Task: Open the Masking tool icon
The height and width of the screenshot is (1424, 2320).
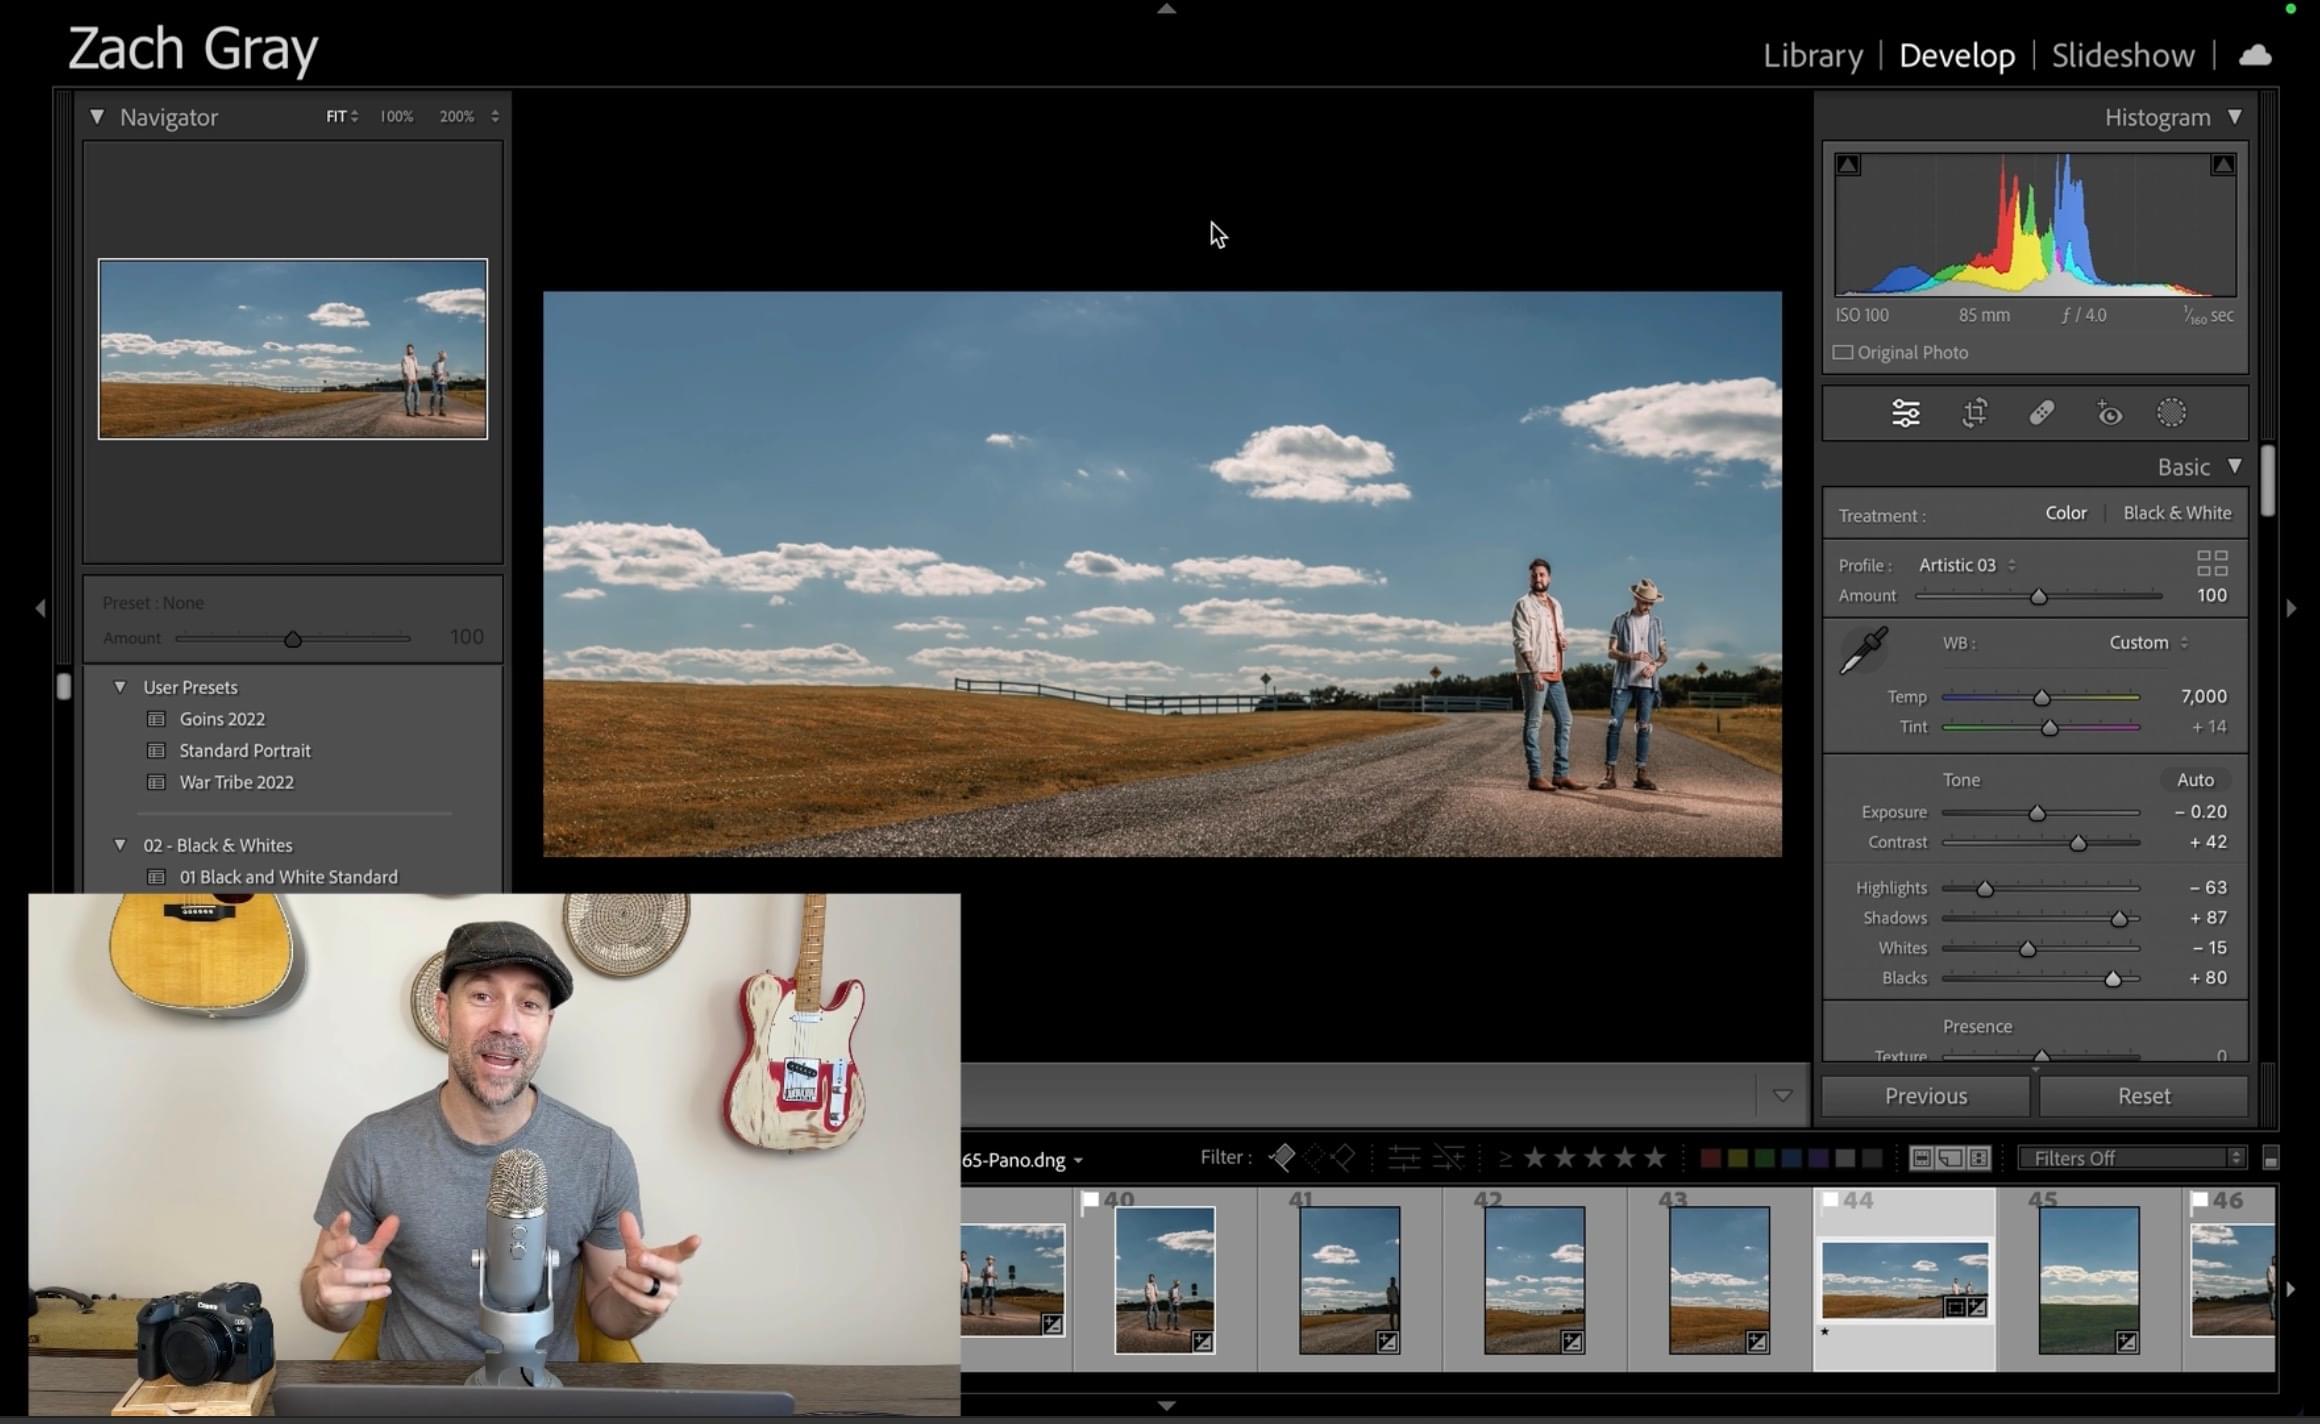Action: tap(2171, 413)
